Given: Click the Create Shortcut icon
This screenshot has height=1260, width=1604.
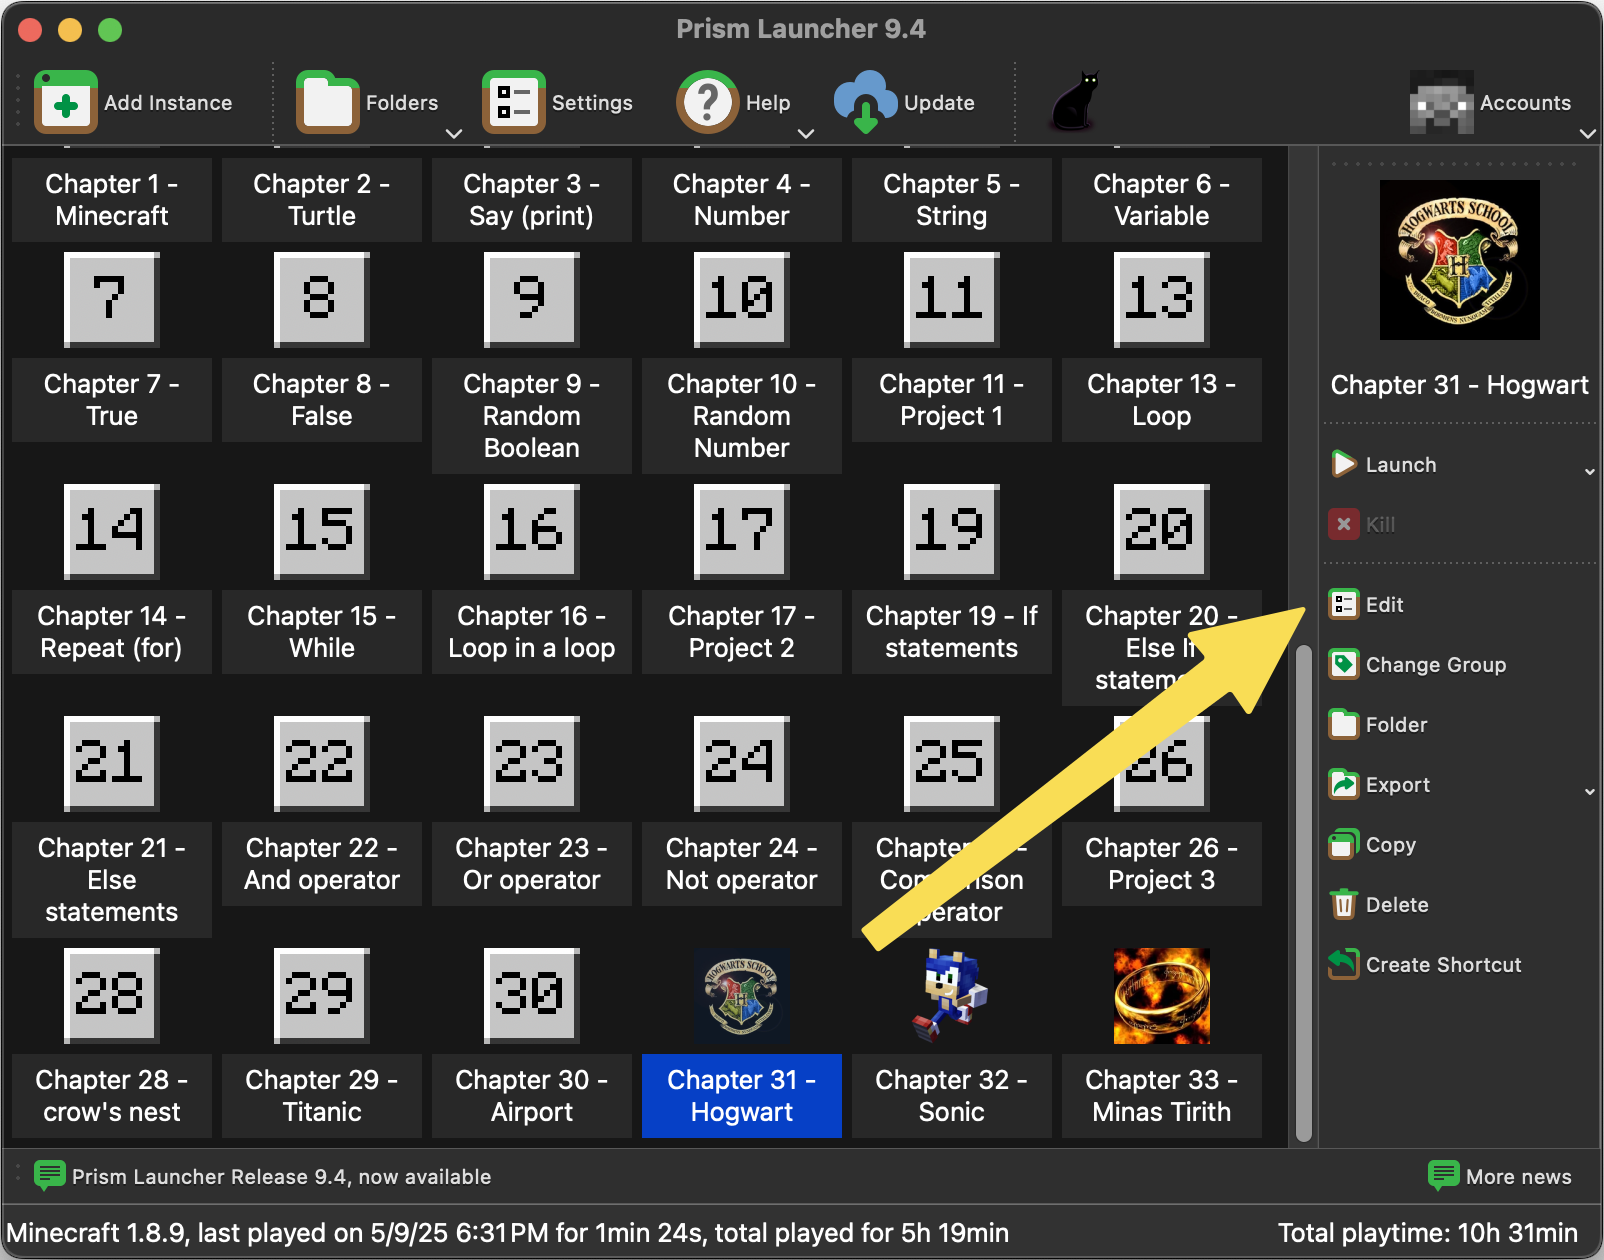Looking at the screenshot, I should point(1343,965).
